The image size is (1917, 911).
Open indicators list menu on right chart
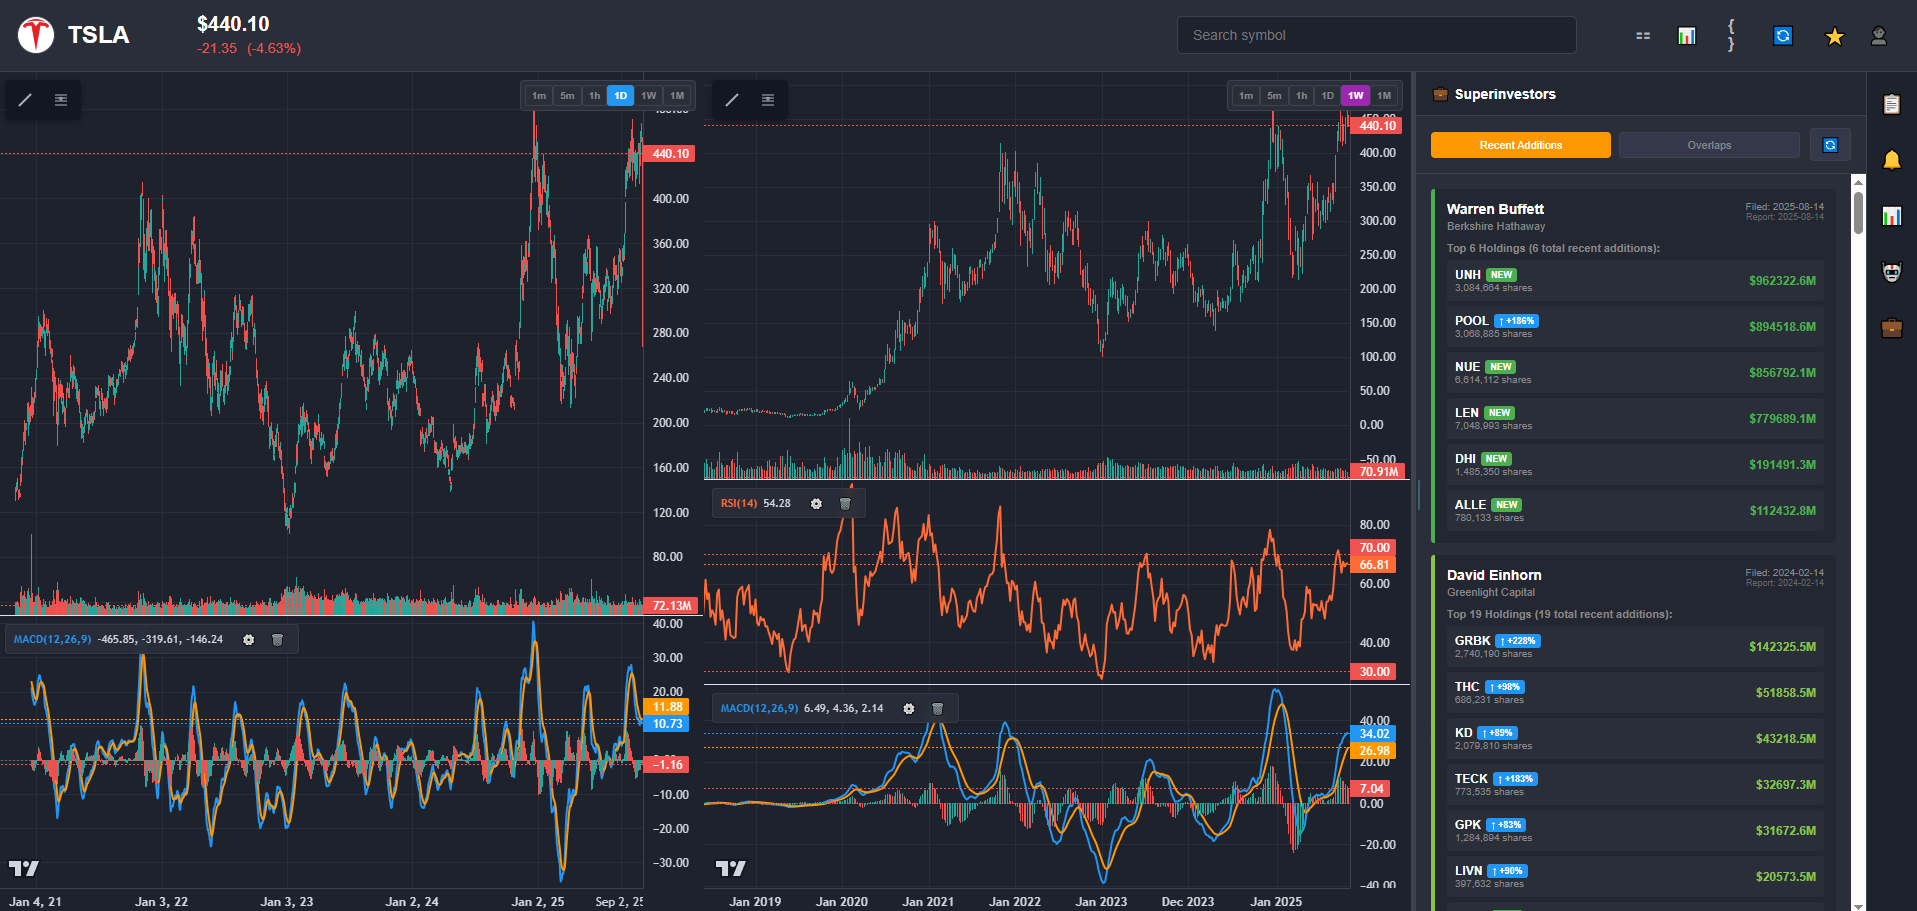click(768, 100)
